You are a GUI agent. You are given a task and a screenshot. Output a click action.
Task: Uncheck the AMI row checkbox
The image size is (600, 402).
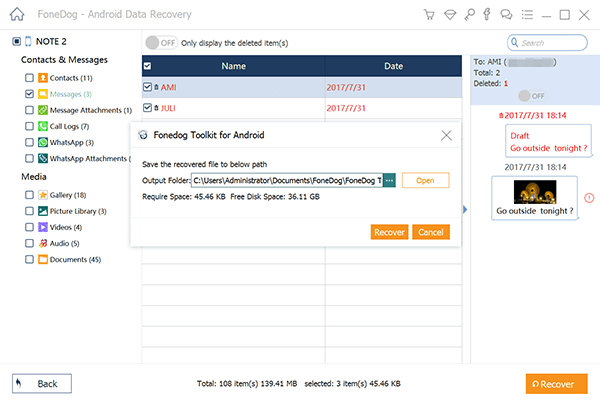click(147, 87)
